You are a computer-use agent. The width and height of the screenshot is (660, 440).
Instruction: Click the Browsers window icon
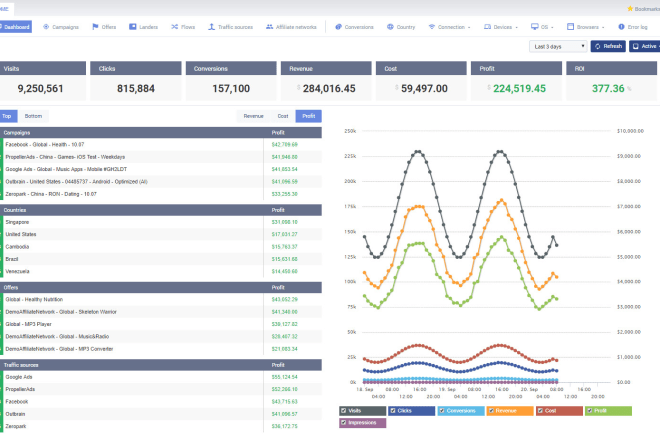click(x=570, y=27)
